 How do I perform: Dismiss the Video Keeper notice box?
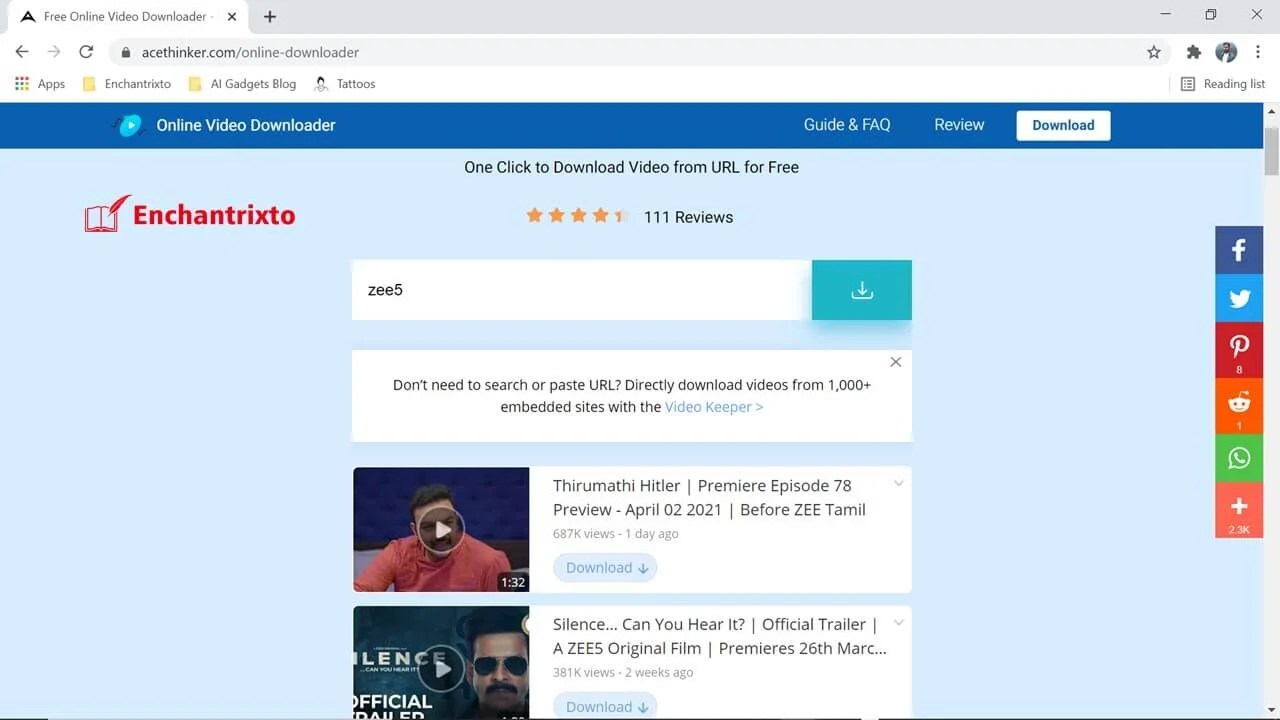(x=896, y=362)
